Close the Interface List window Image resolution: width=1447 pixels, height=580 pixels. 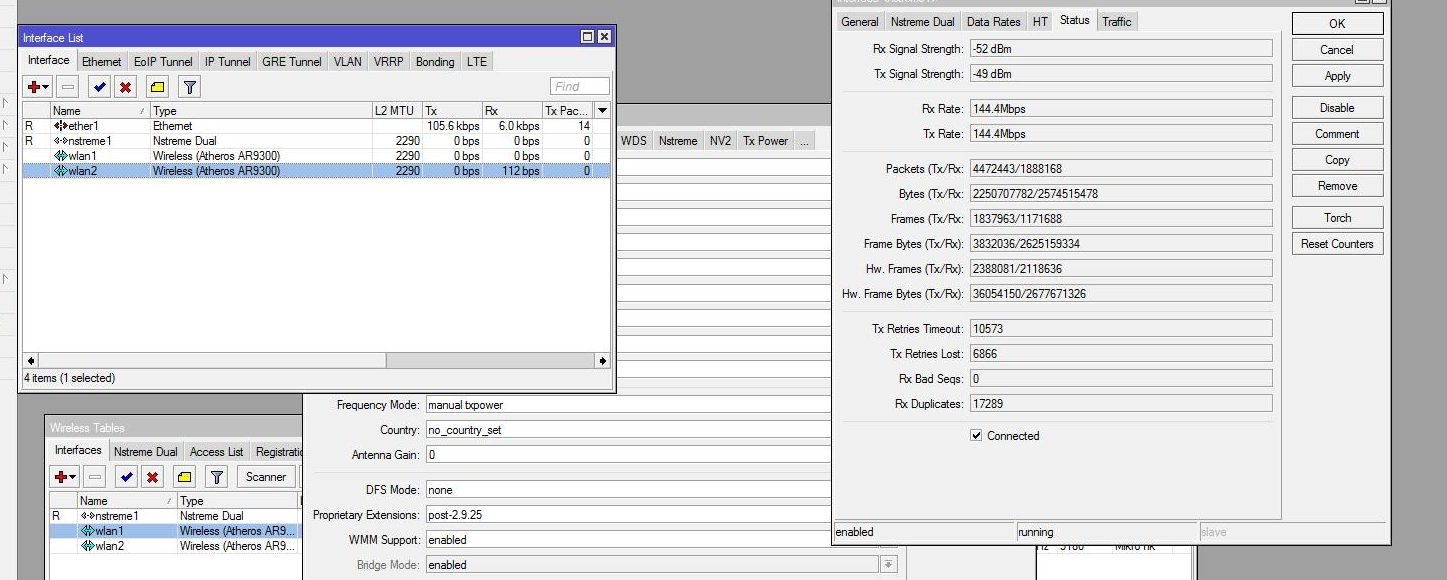click(604, 37)
